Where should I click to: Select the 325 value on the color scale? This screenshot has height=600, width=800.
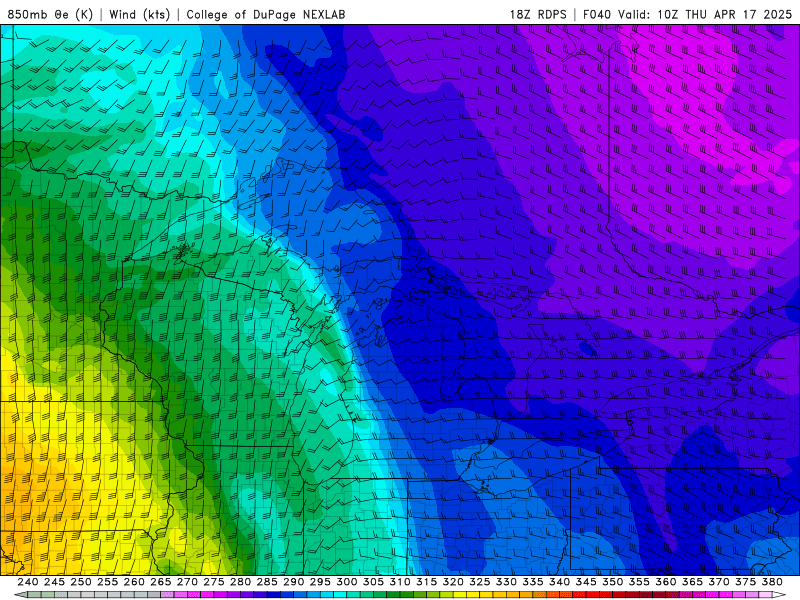pos(480,582)
